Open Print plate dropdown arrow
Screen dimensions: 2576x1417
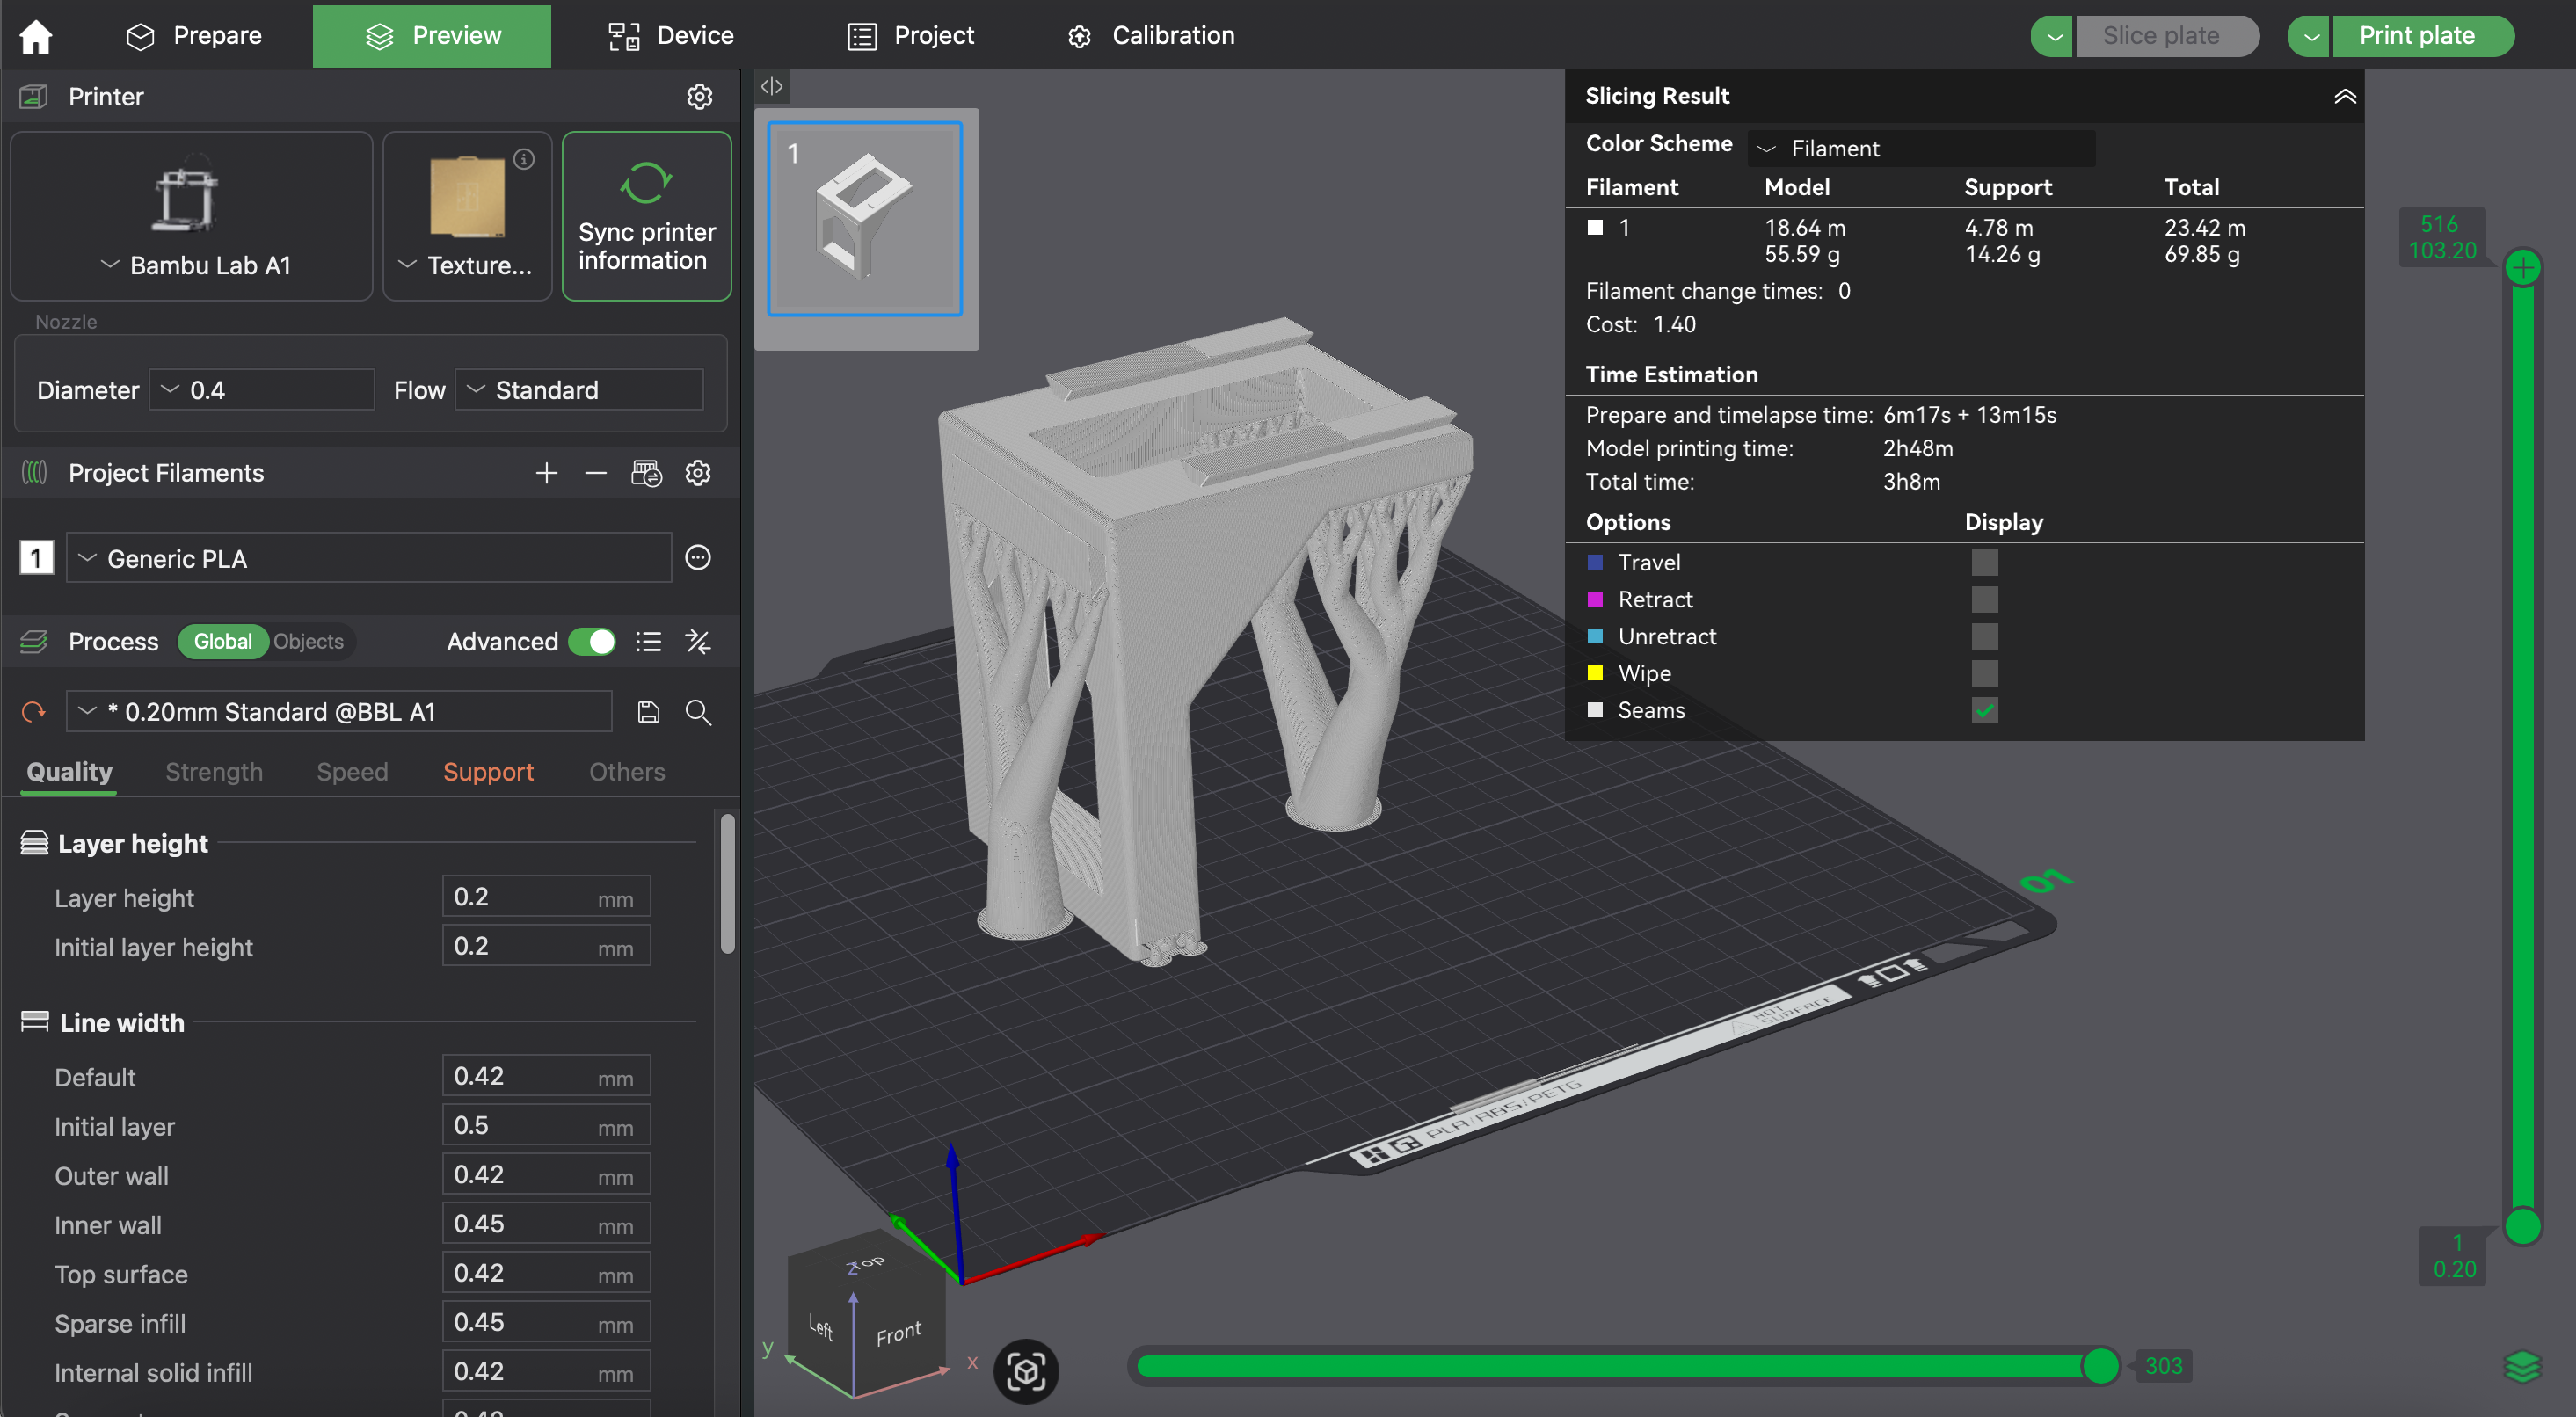click(2310, 36)
